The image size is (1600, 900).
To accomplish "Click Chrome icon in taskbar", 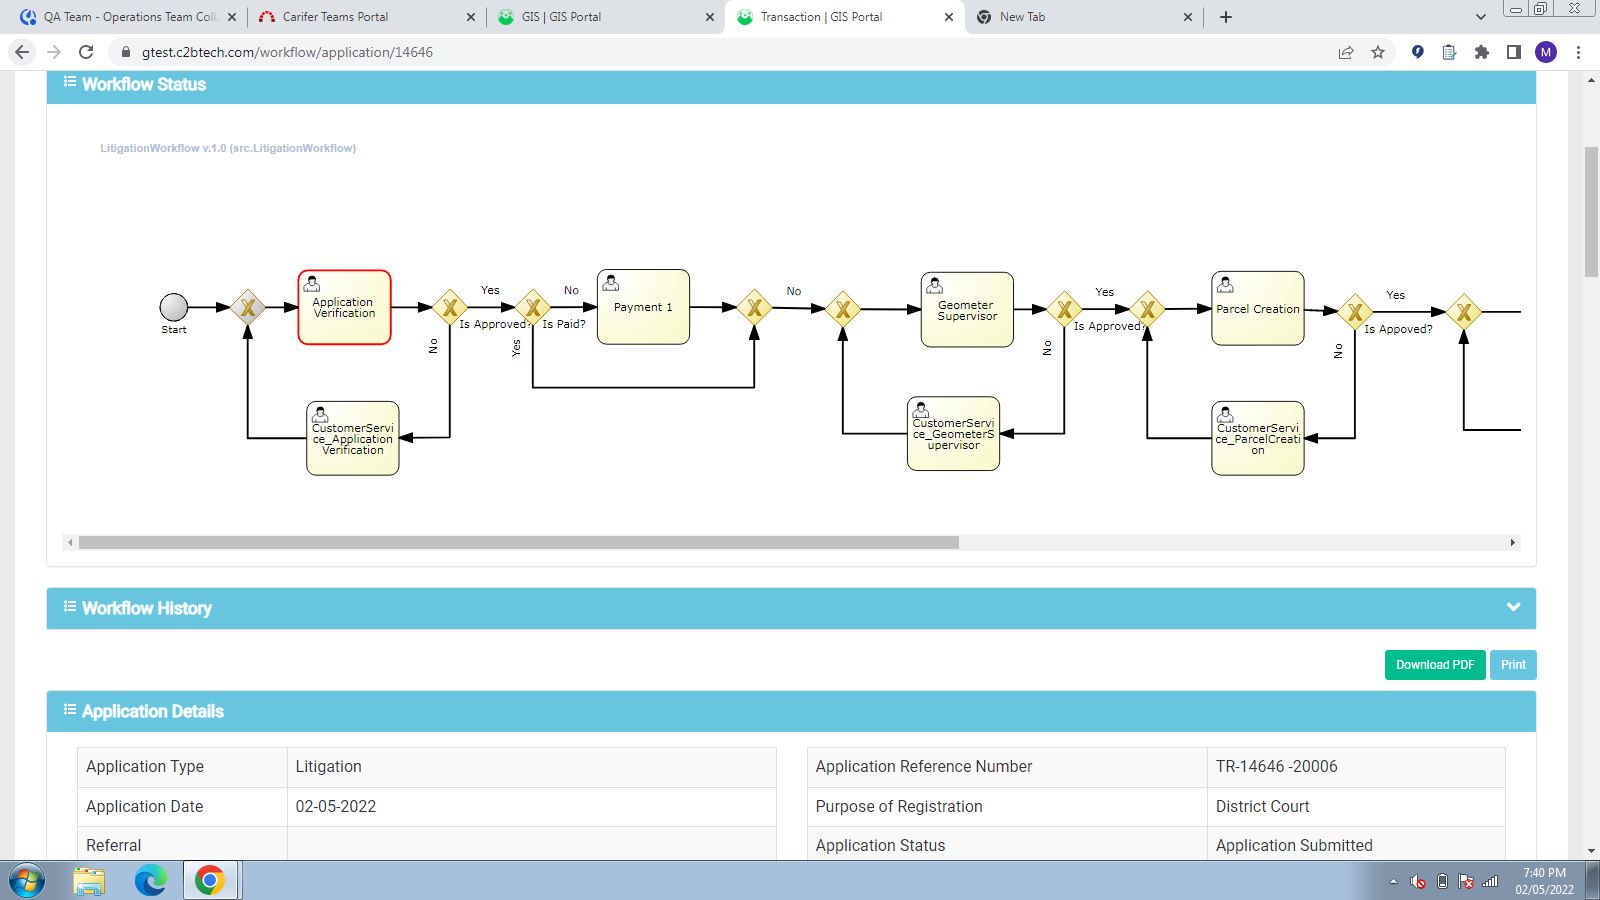I will 210,881.
